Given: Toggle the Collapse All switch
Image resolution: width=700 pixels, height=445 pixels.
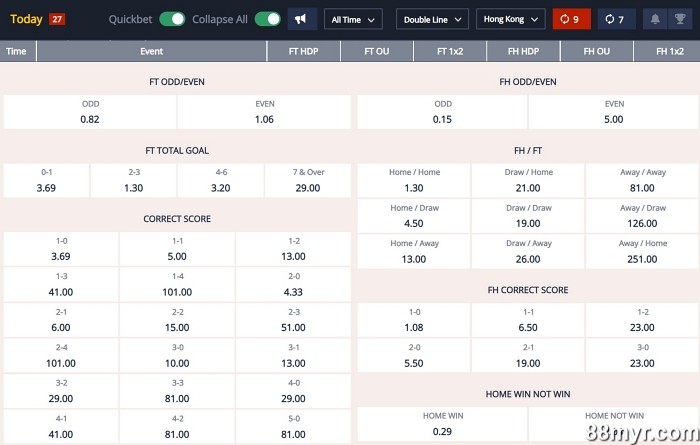Looking at the screenshot, I should [x=267, y=19].
